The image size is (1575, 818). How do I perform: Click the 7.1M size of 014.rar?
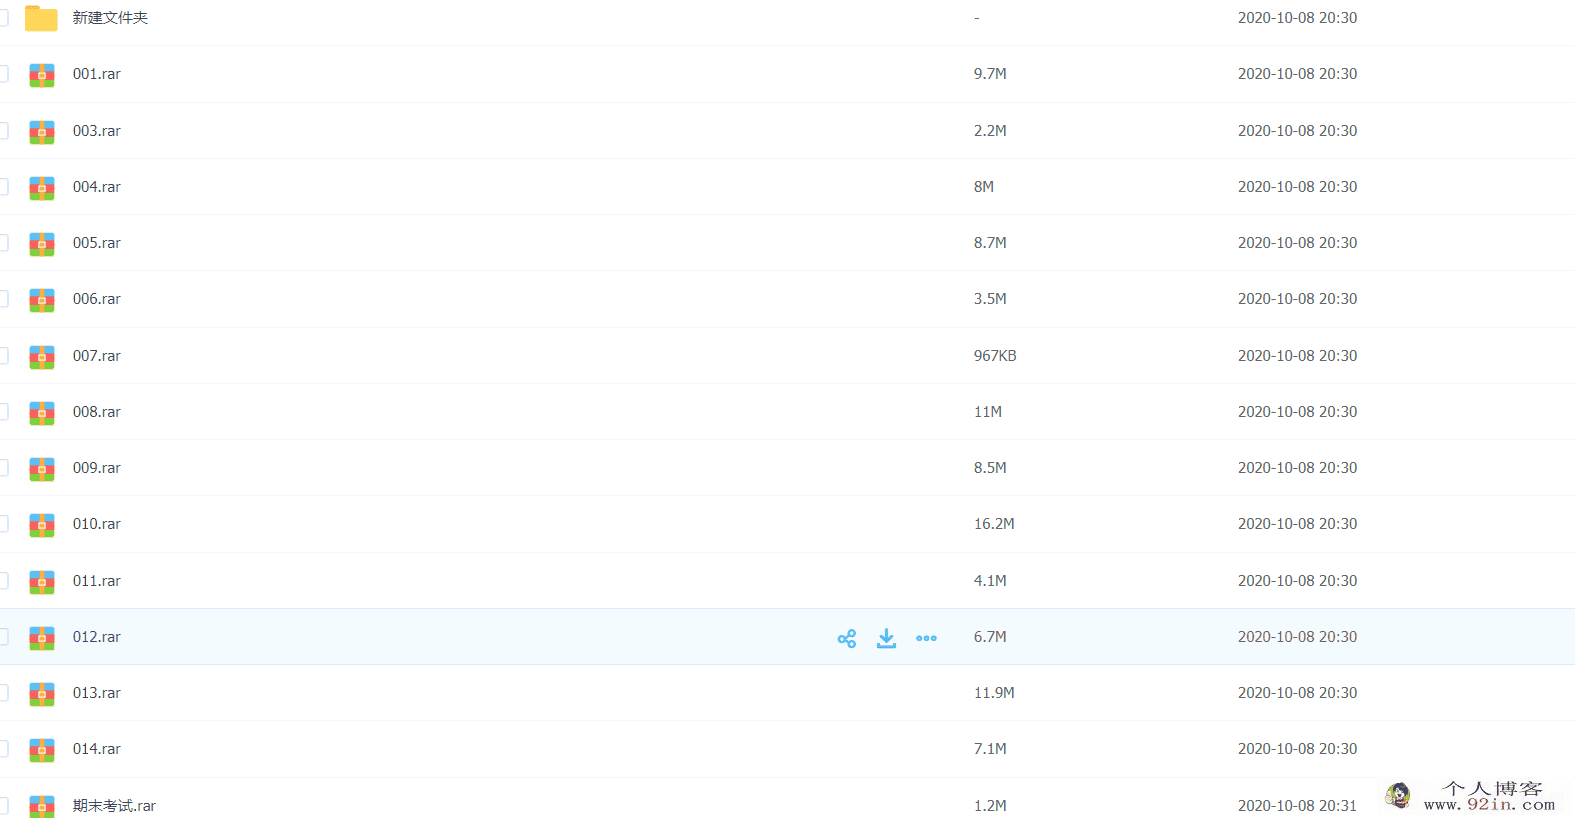[990, 749]
